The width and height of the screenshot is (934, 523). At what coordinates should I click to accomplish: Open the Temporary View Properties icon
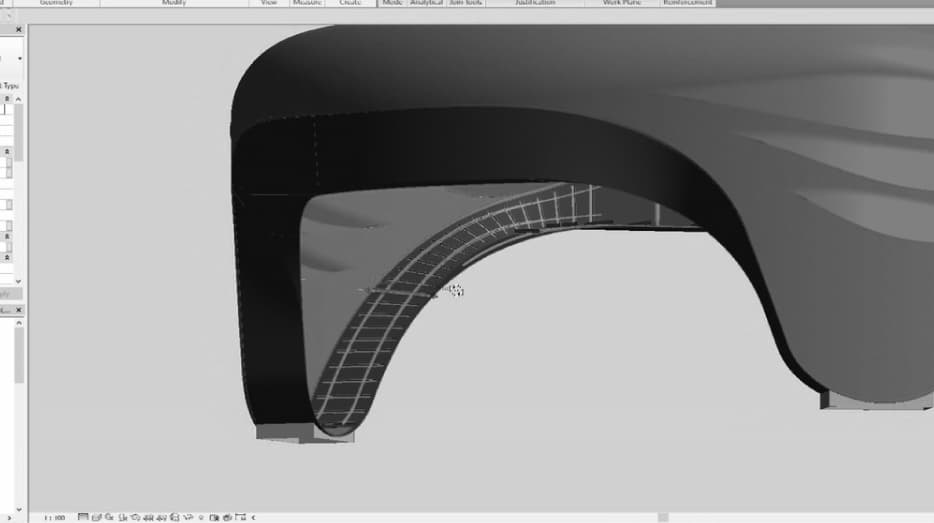[x=214, y=517]
